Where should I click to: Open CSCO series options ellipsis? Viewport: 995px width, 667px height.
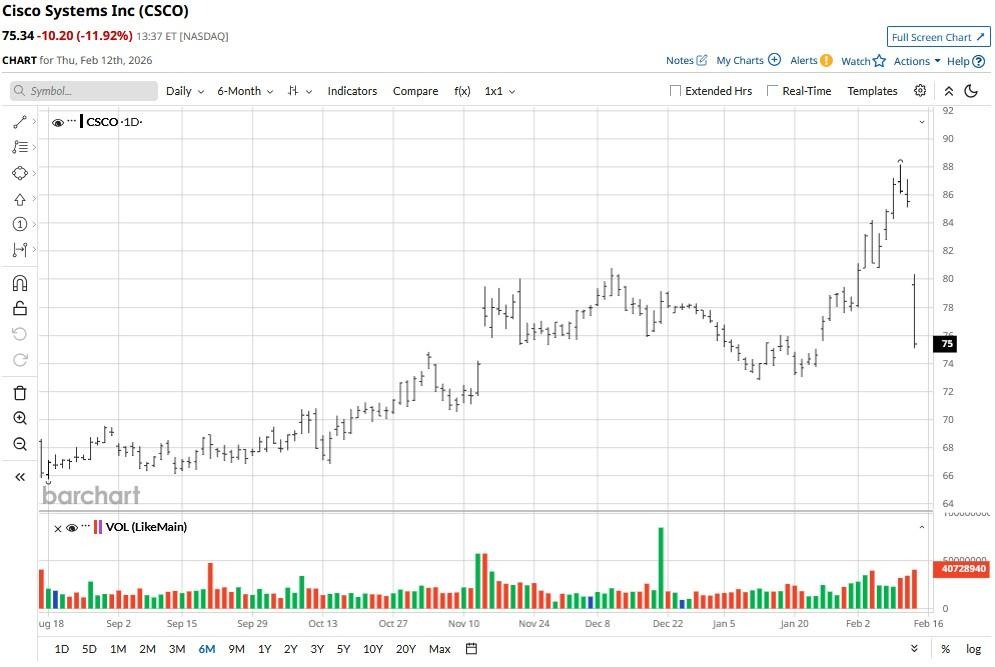coord(72,121)
